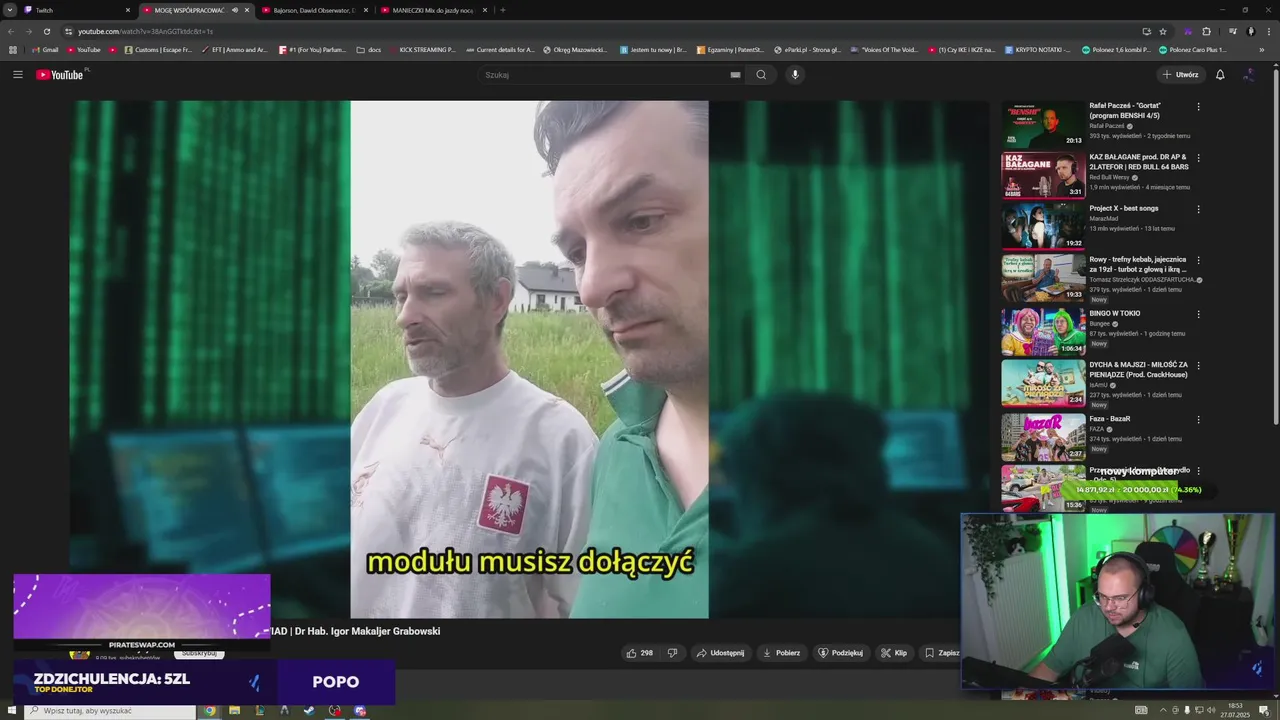Go to the YouTube home logo
The height and width of the screenshot is (720, 1280).
click(60, 75)
